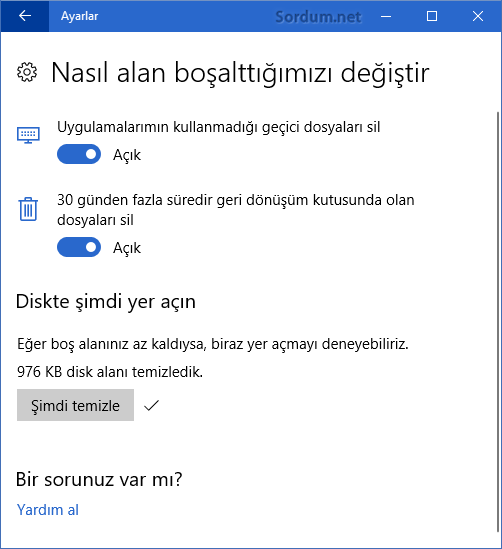Go back using the arrow in the title bar
Image resolution: width=502 pixels, height=549 pixels.
pos(25,16)
